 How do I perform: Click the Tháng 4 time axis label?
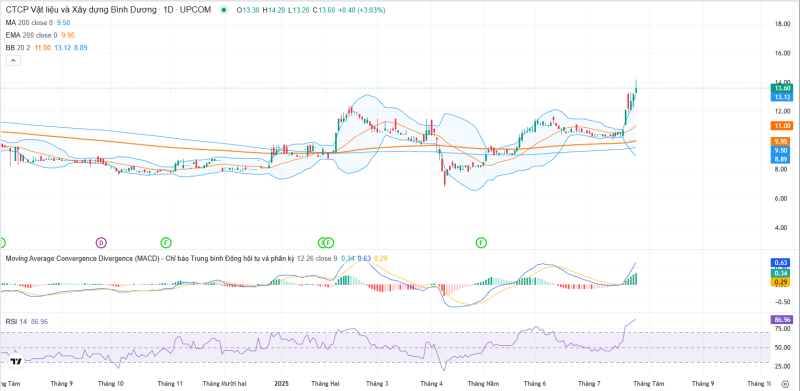tap(432, 383)
